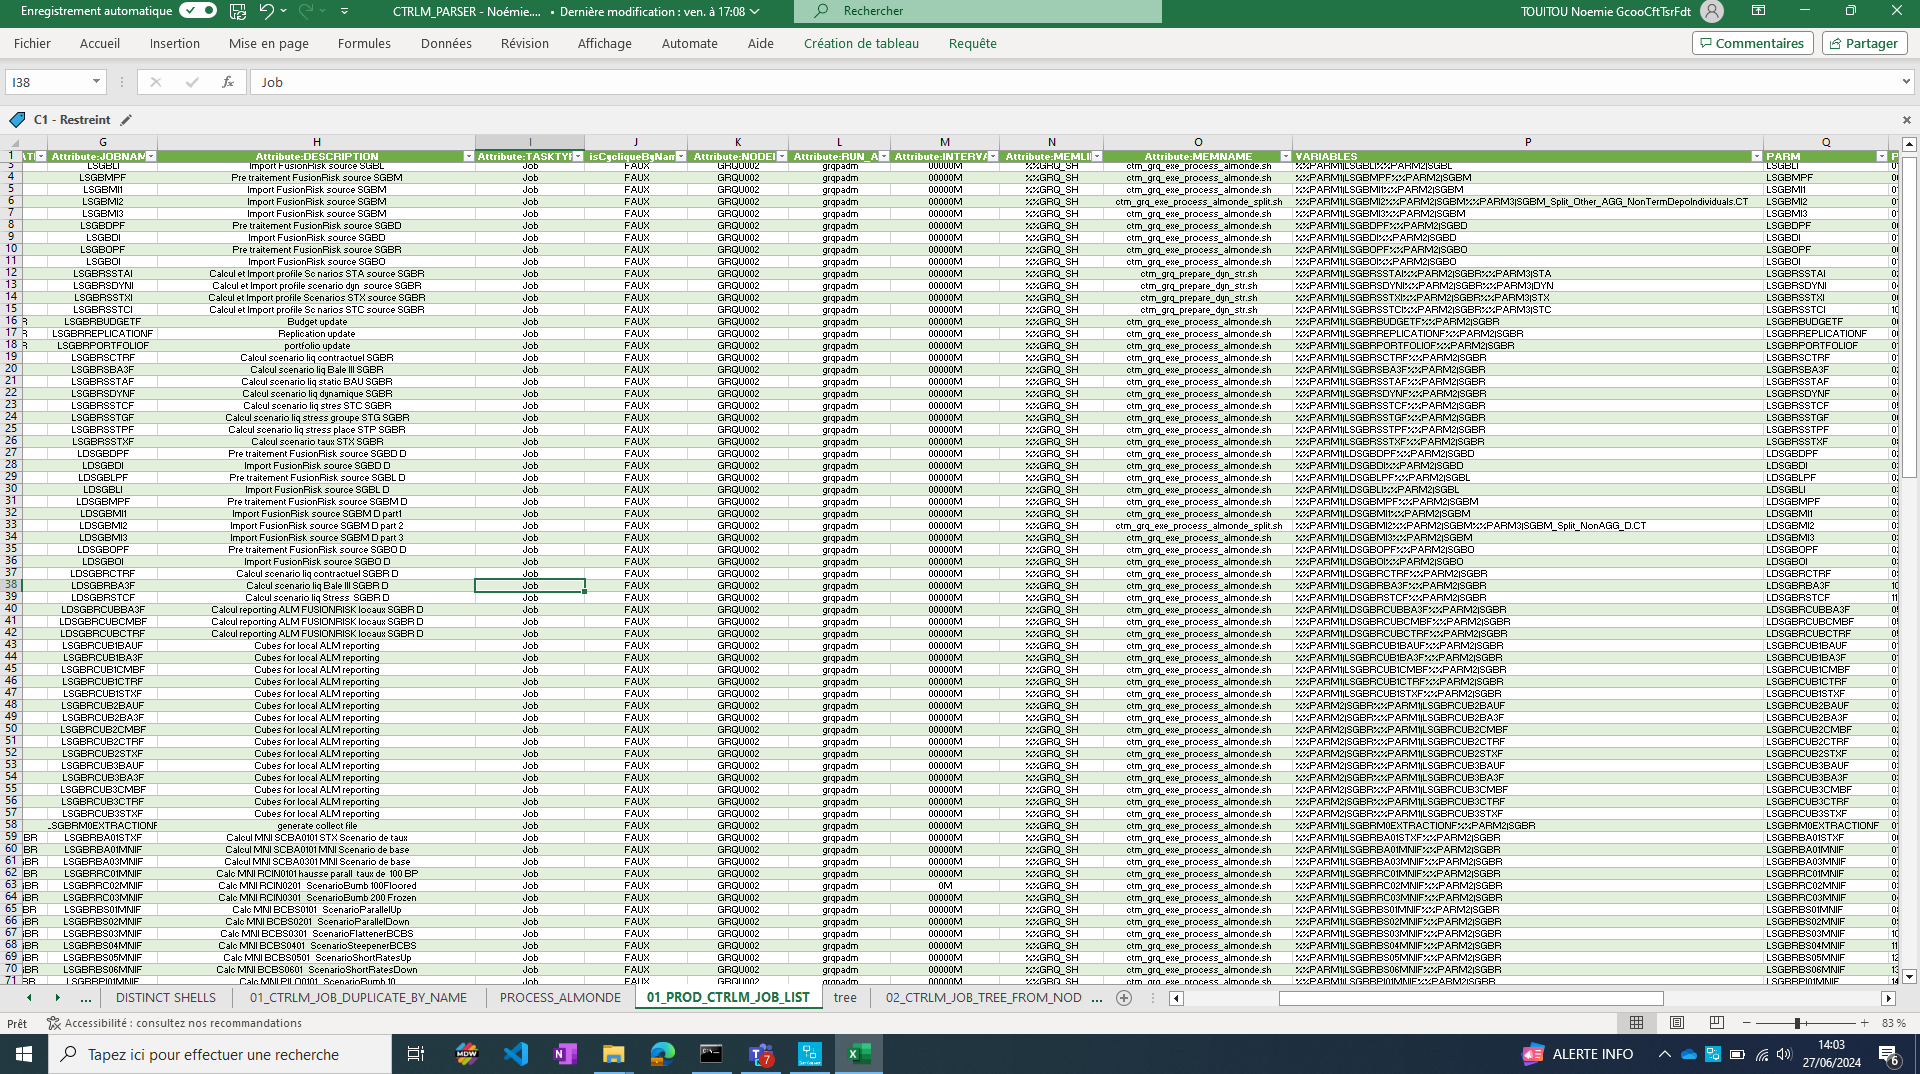Viewport: 1920px width, 1074px height.
Task: Open the Quick Access Toolbar customize menu
Action: (x=345, y=11)
